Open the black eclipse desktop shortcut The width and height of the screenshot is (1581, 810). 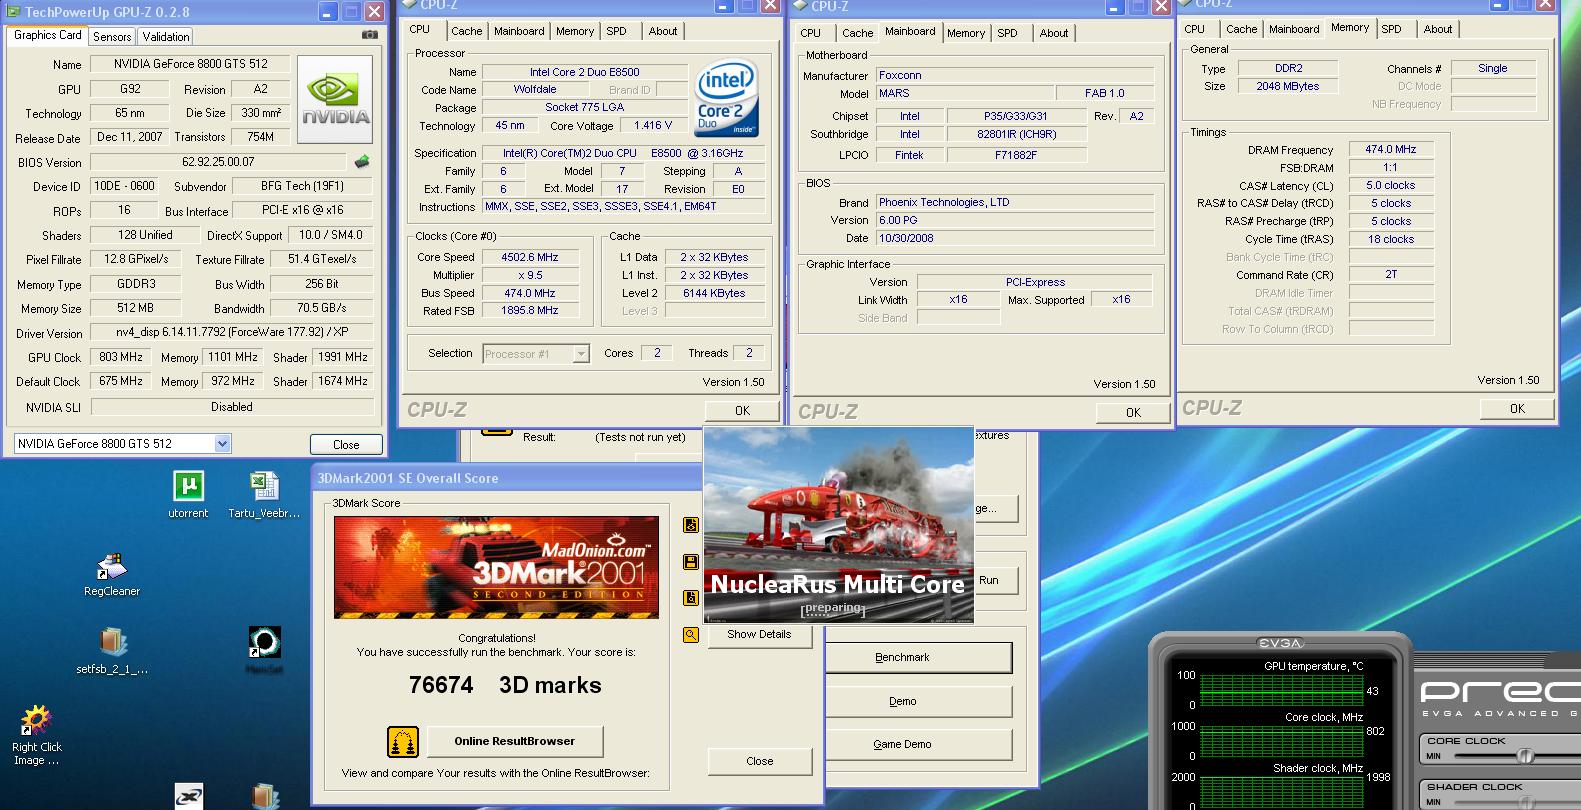pyautogui.click(x=264, y=648)
